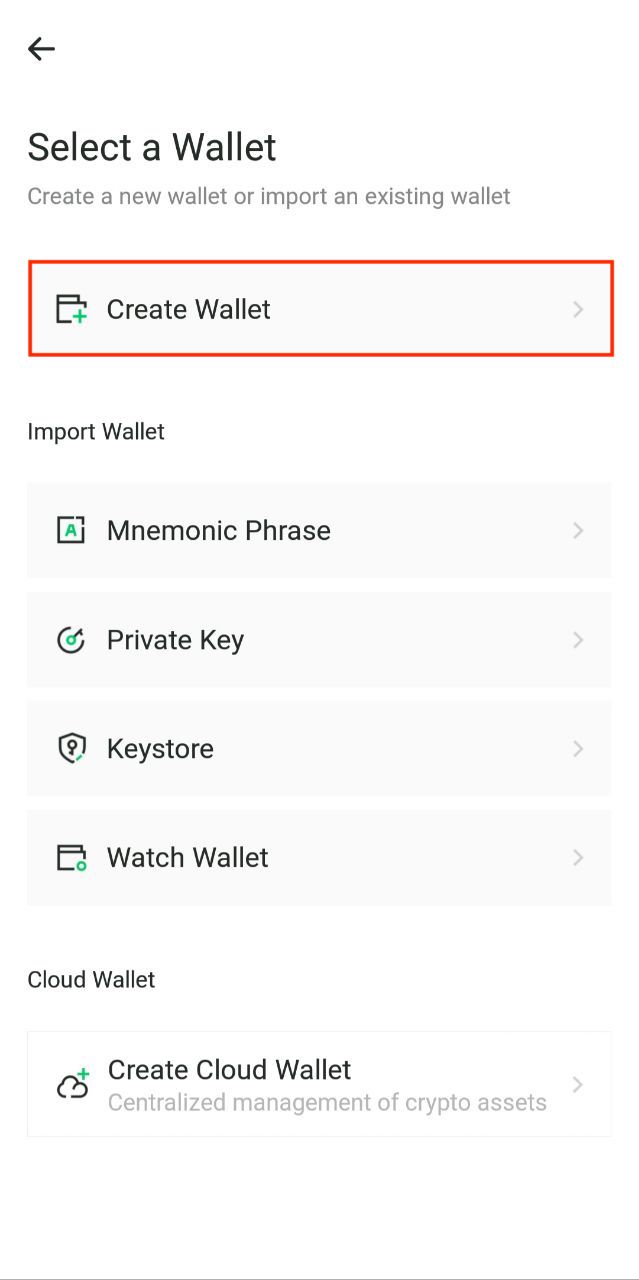Click the Keystore shield icon
Screen dimensions: 639x1280
click(x=71, y=749)
